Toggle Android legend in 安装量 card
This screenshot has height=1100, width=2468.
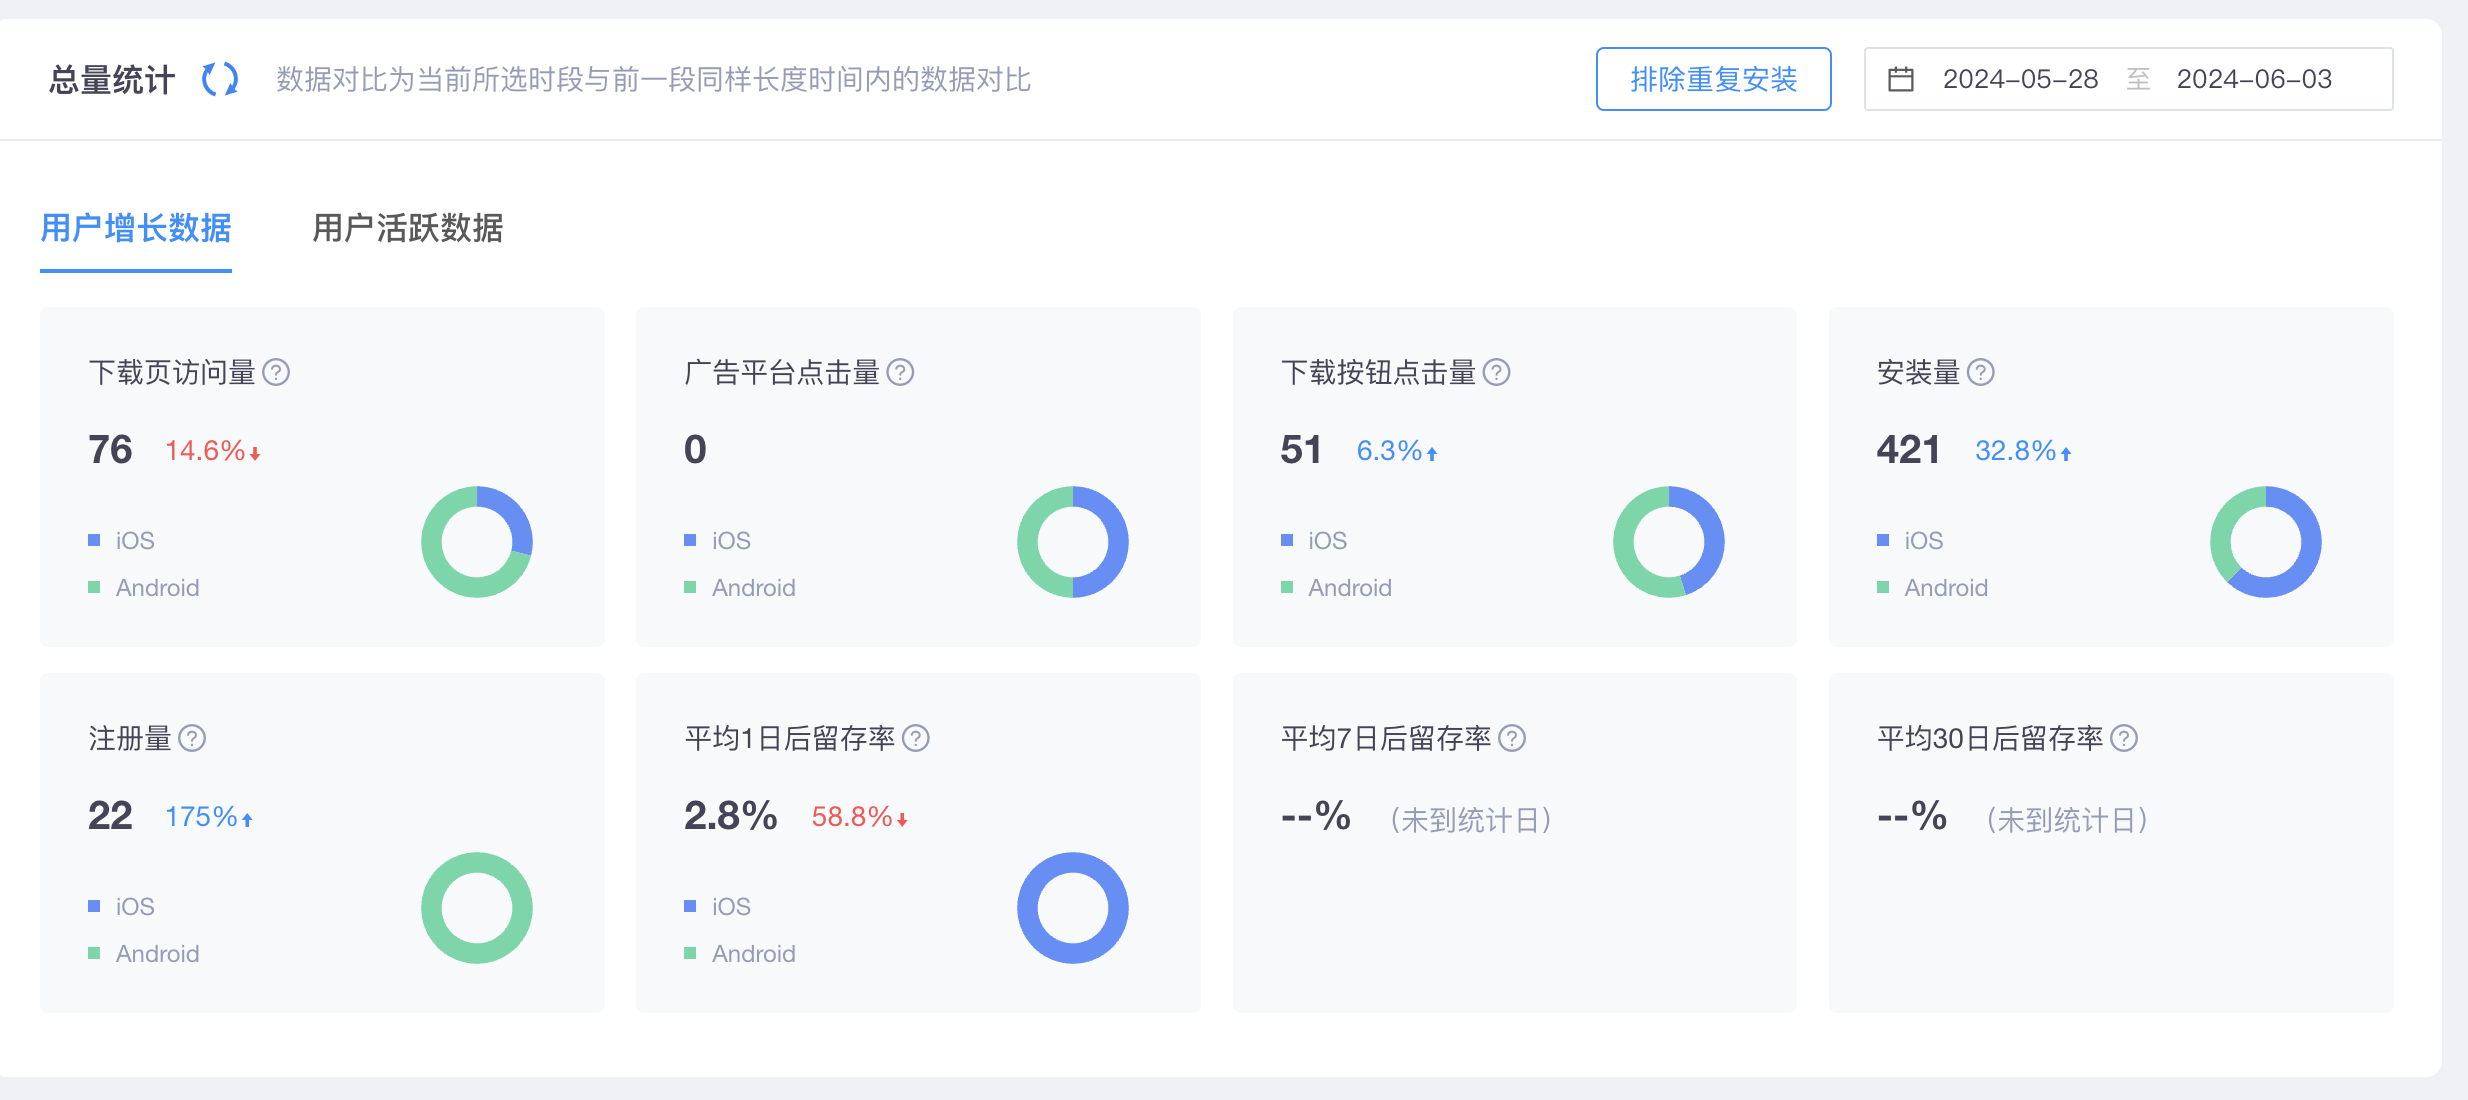coord(1932,587)
